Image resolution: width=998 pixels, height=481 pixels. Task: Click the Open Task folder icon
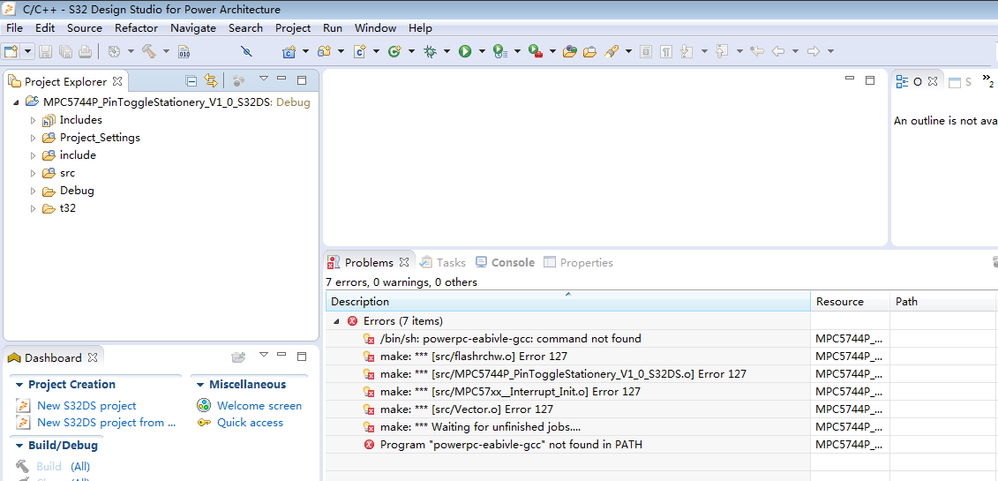(x=590, y=52)
